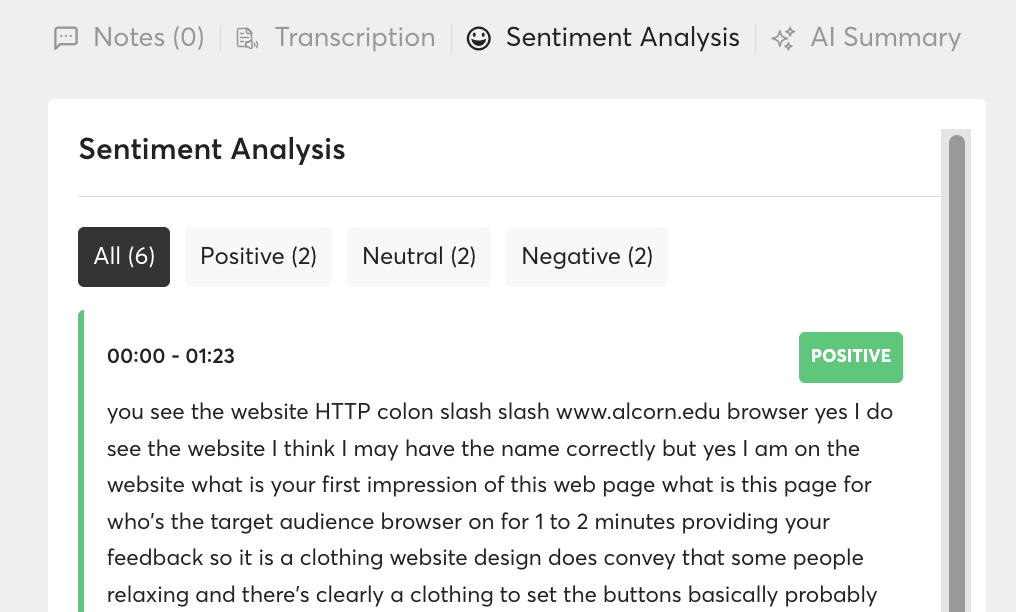1016x612 pixels.
Task: Click the www.alcorn.edu text in transcript
Action: point(640,412)
